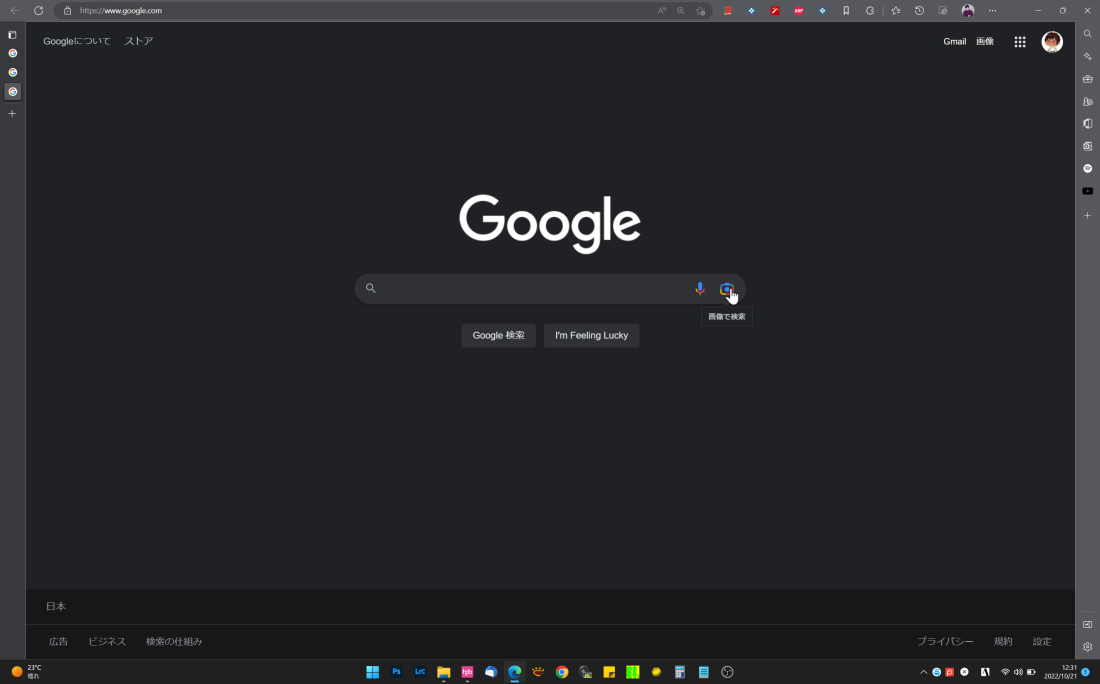The width and height of the screenshot is (1100, 684).
Task: View site information via the lock icon
Action: (x=67, y=11)
